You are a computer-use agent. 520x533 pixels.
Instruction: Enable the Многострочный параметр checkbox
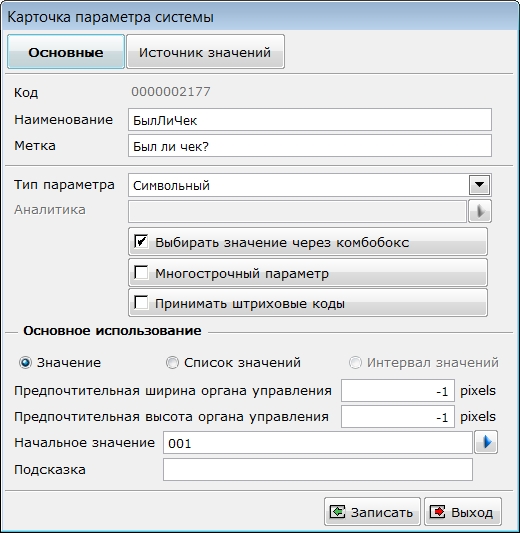click(x=141, y=272)
